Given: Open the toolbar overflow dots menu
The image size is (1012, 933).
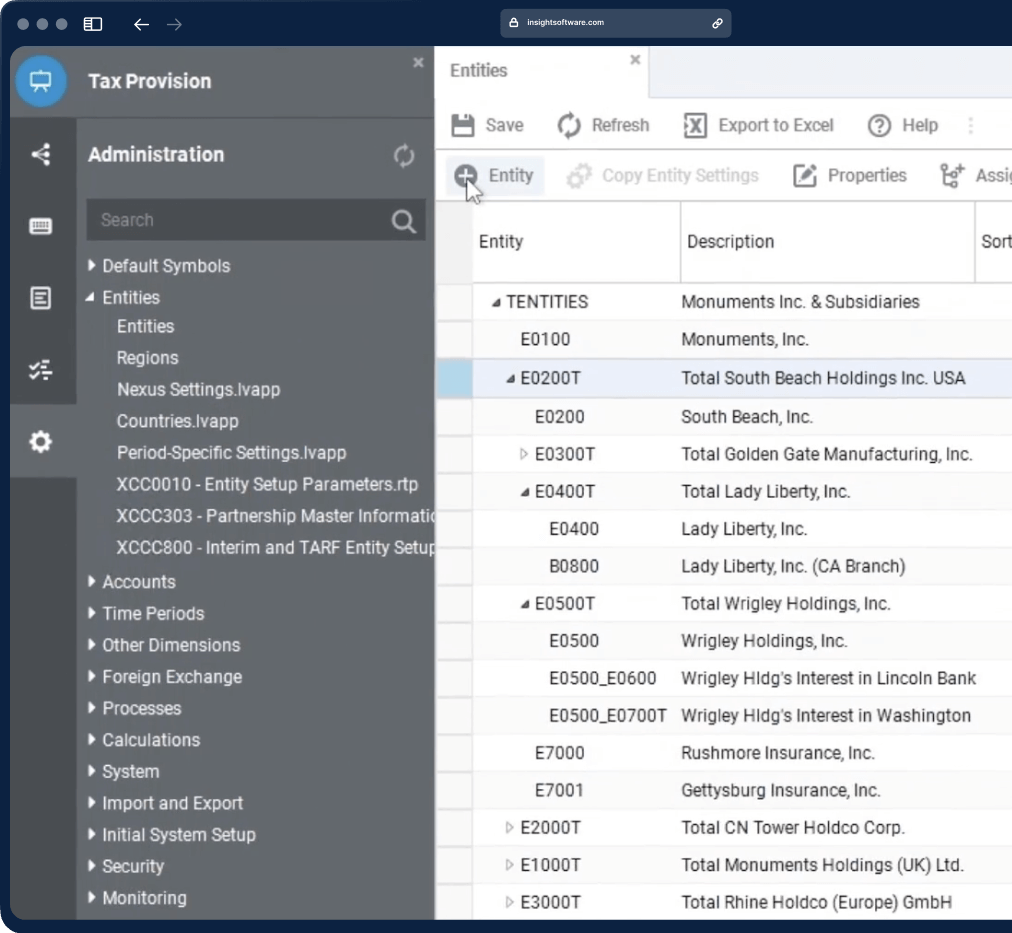Looking at the screenshot, I should pos(971,125).
